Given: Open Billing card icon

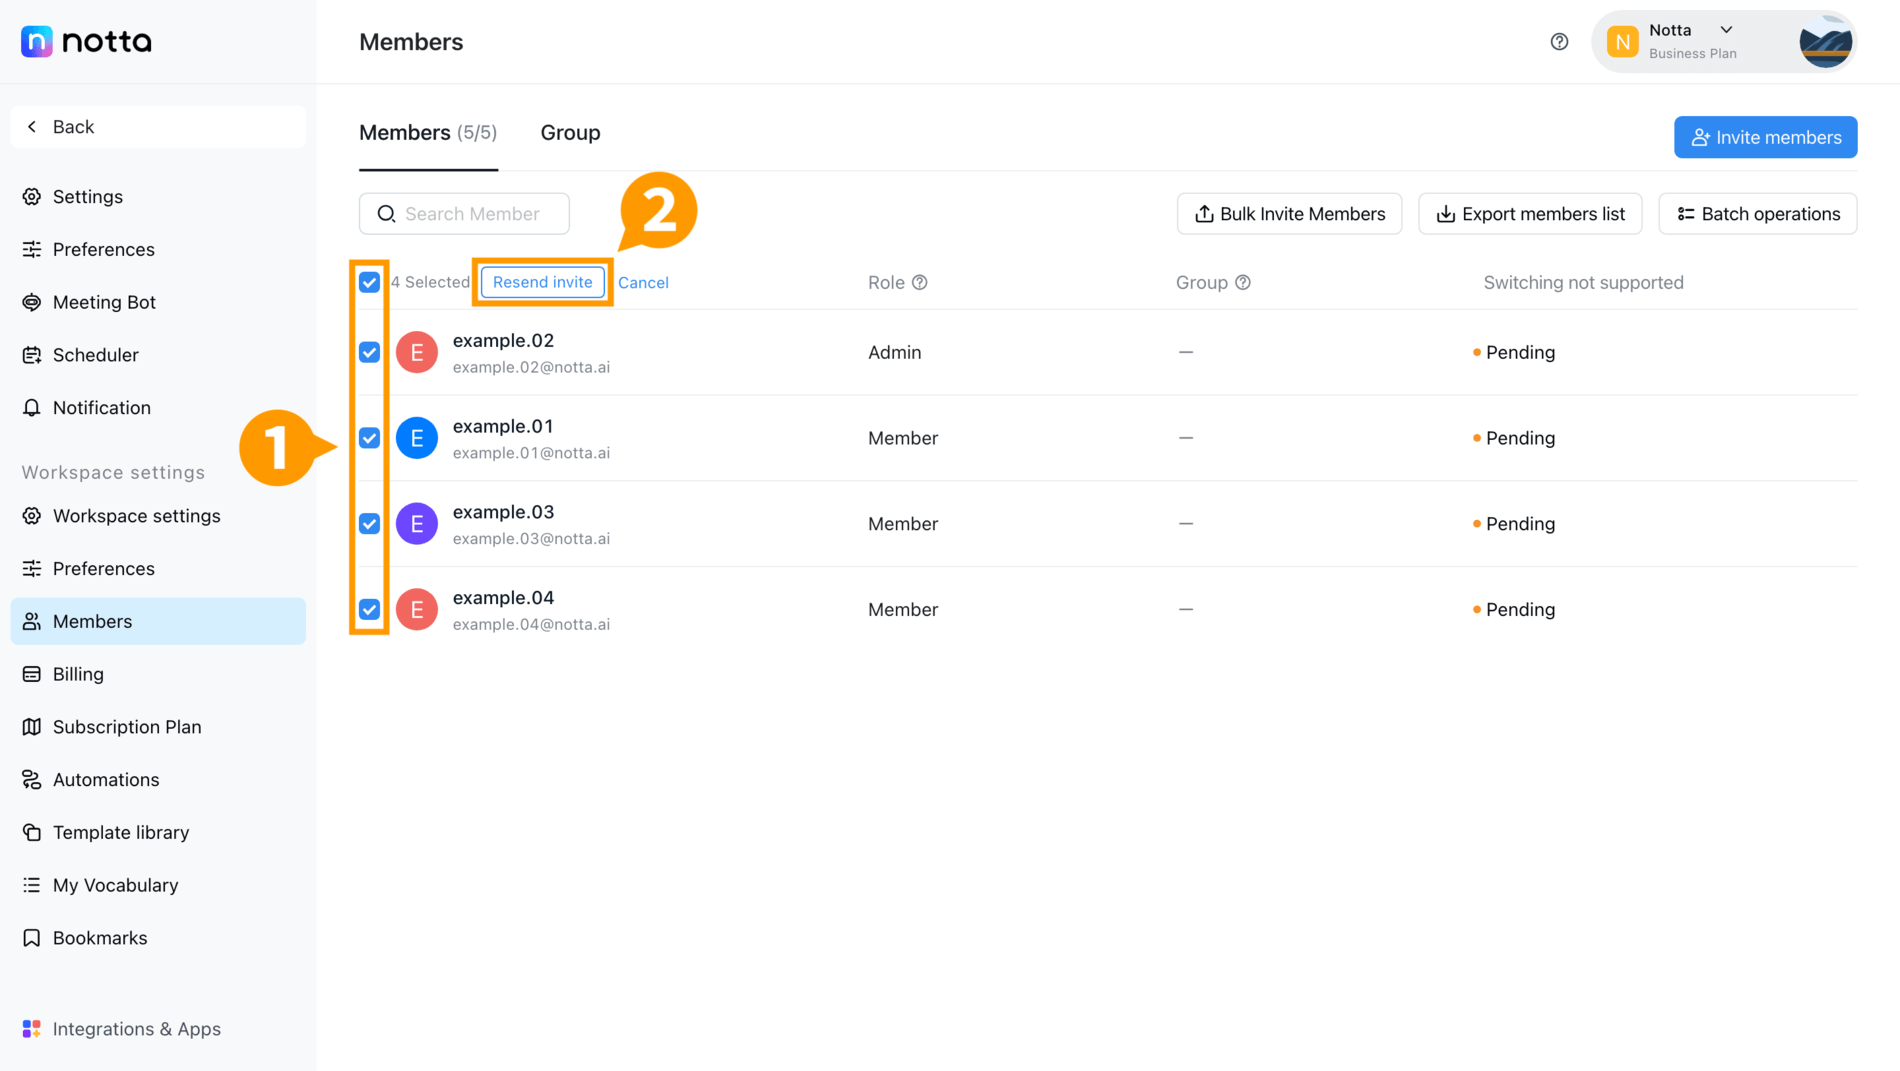Looking at the screenshot, I should click(x=32, y=674).
